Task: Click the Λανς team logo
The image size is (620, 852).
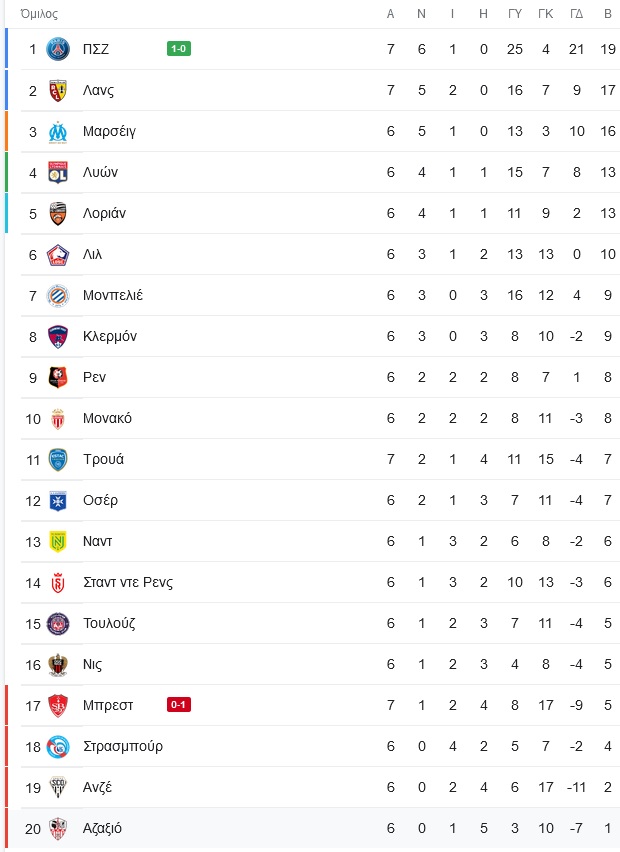Action: (x=58, y=90)
